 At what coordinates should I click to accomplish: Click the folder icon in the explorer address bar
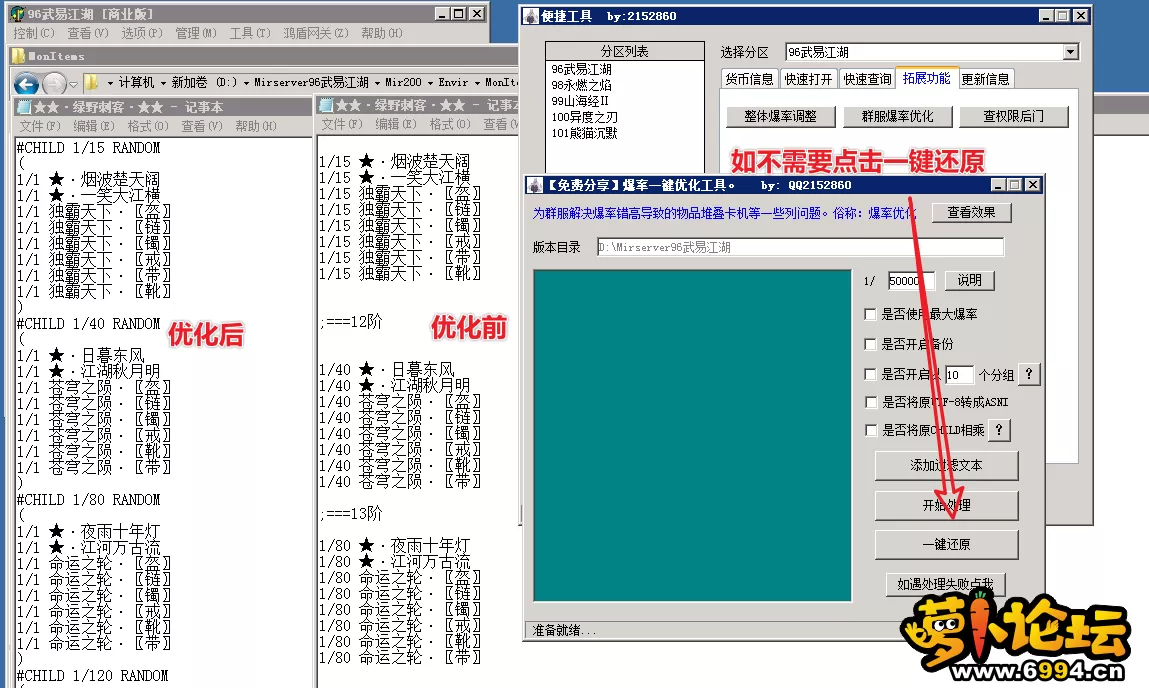[92, 81]
